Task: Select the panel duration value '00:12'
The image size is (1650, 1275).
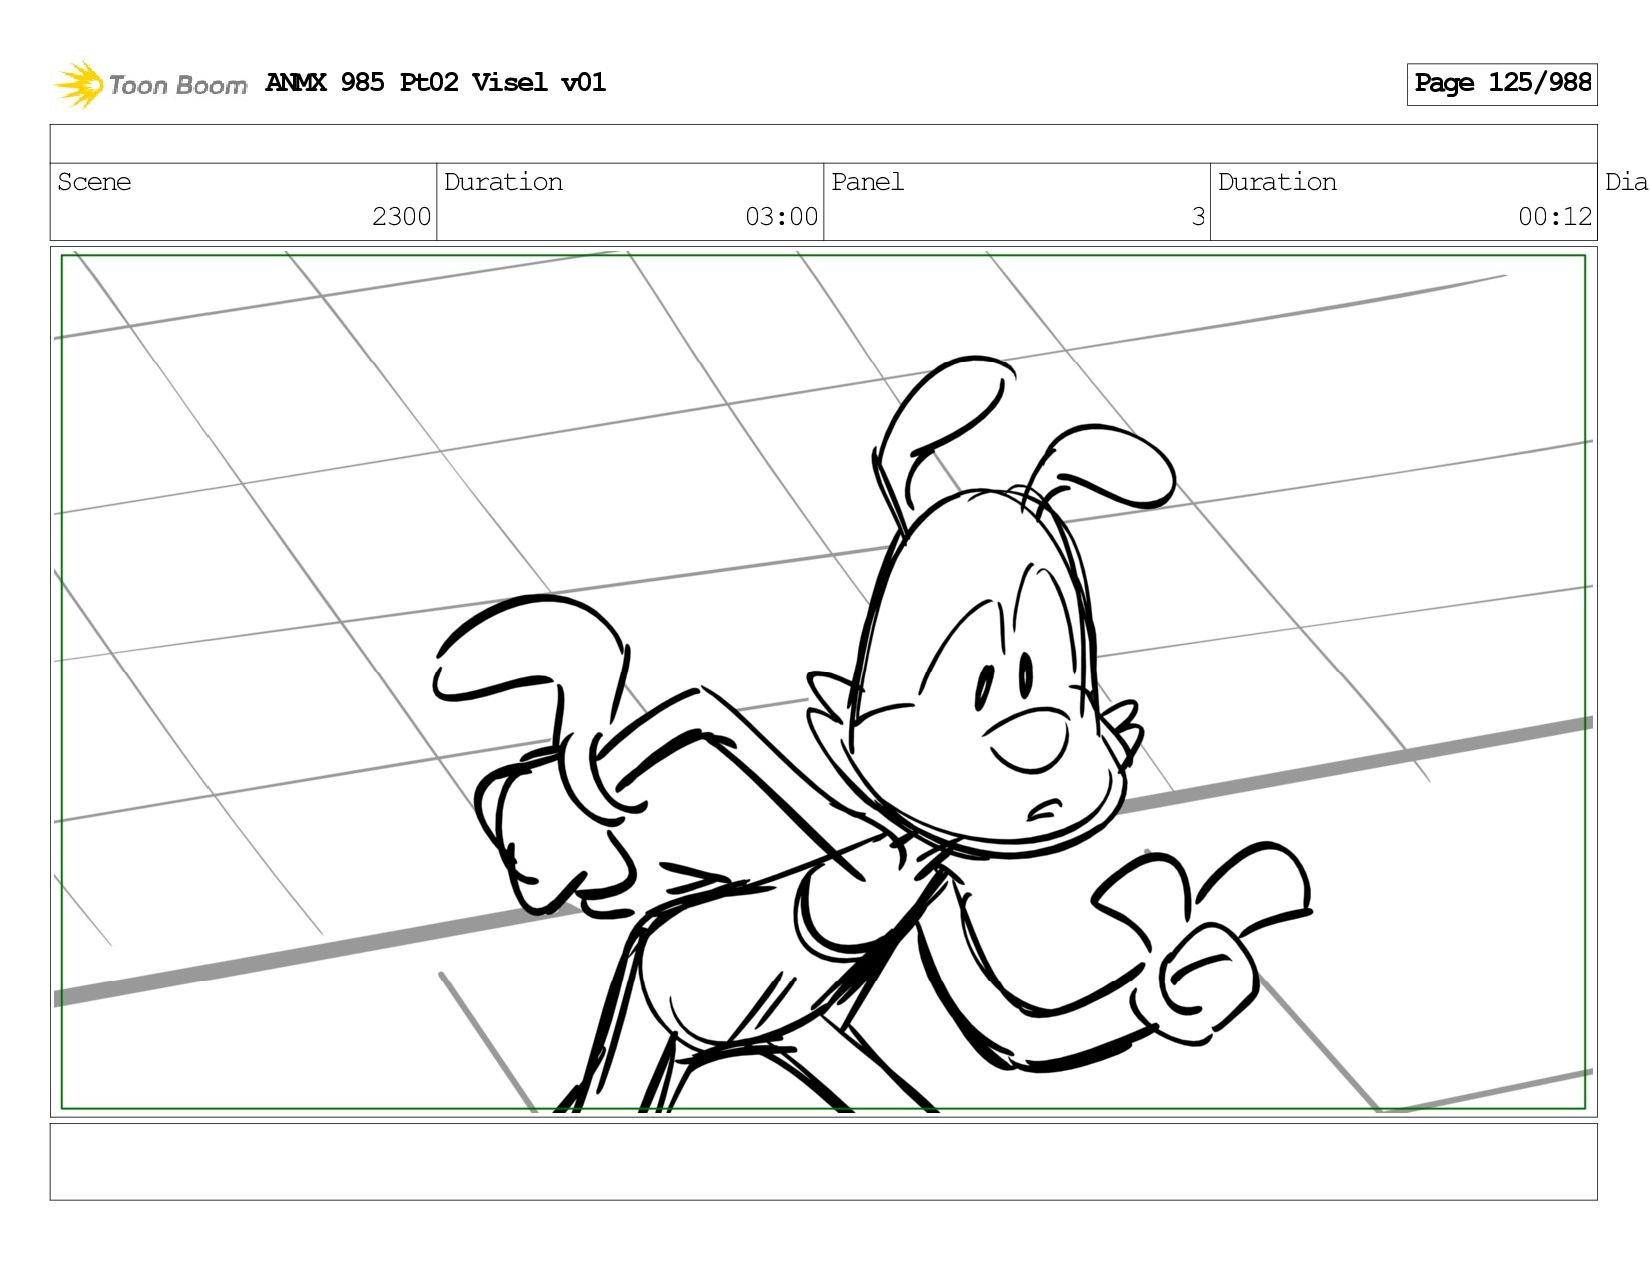Action: pyautogui.click(x=1555, y=216)
